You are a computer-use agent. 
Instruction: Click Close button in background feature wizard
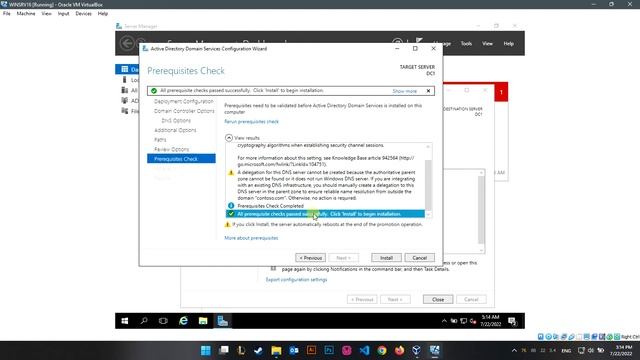438,300
